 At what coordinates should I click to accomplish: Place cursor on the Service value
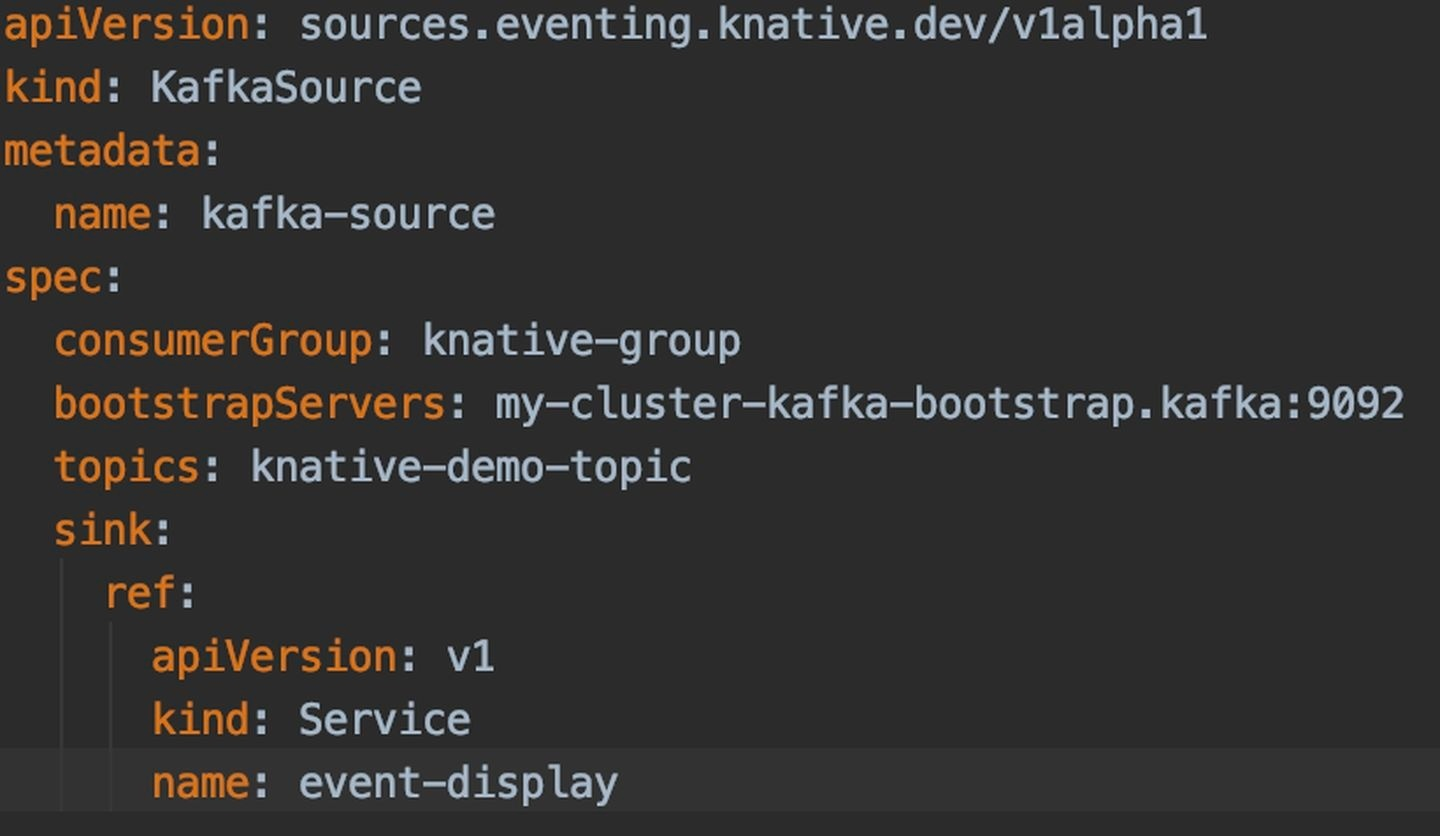384,721
